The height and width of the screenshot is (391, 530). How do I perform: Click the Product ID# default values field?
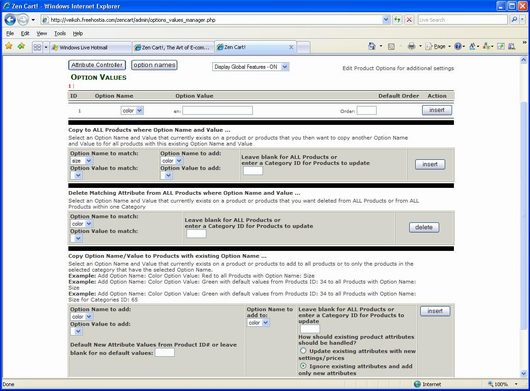point(165,352)
